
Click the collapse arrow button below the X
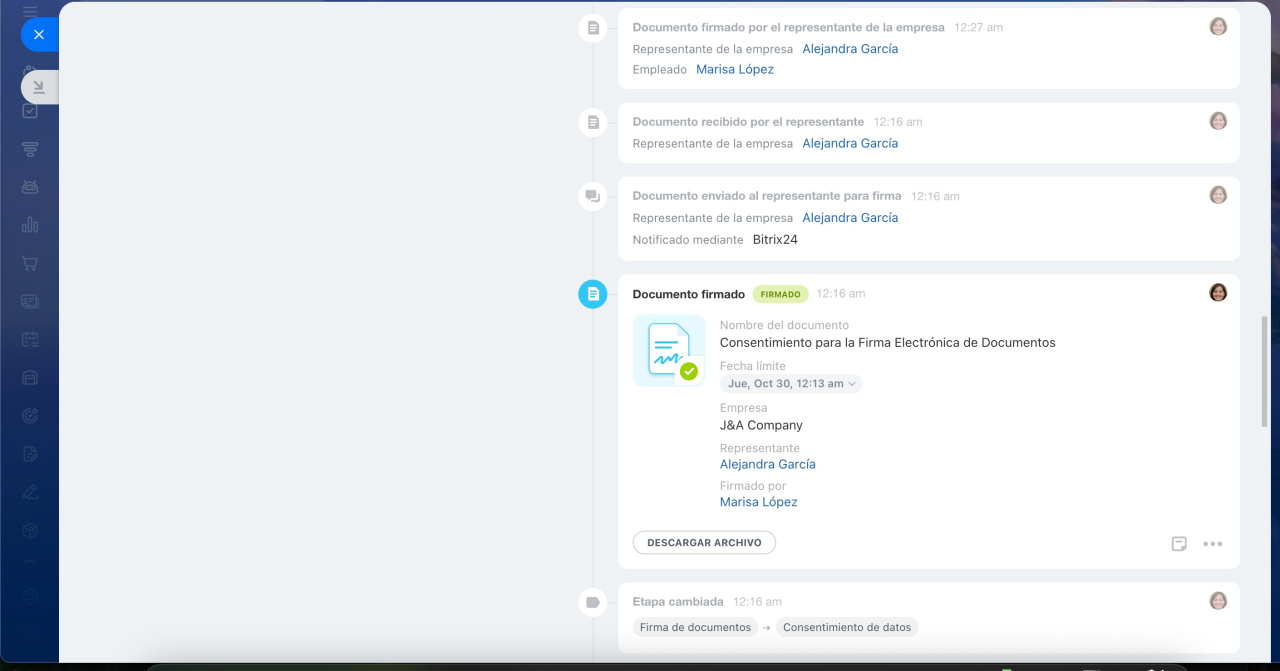[x=39, y=87]
